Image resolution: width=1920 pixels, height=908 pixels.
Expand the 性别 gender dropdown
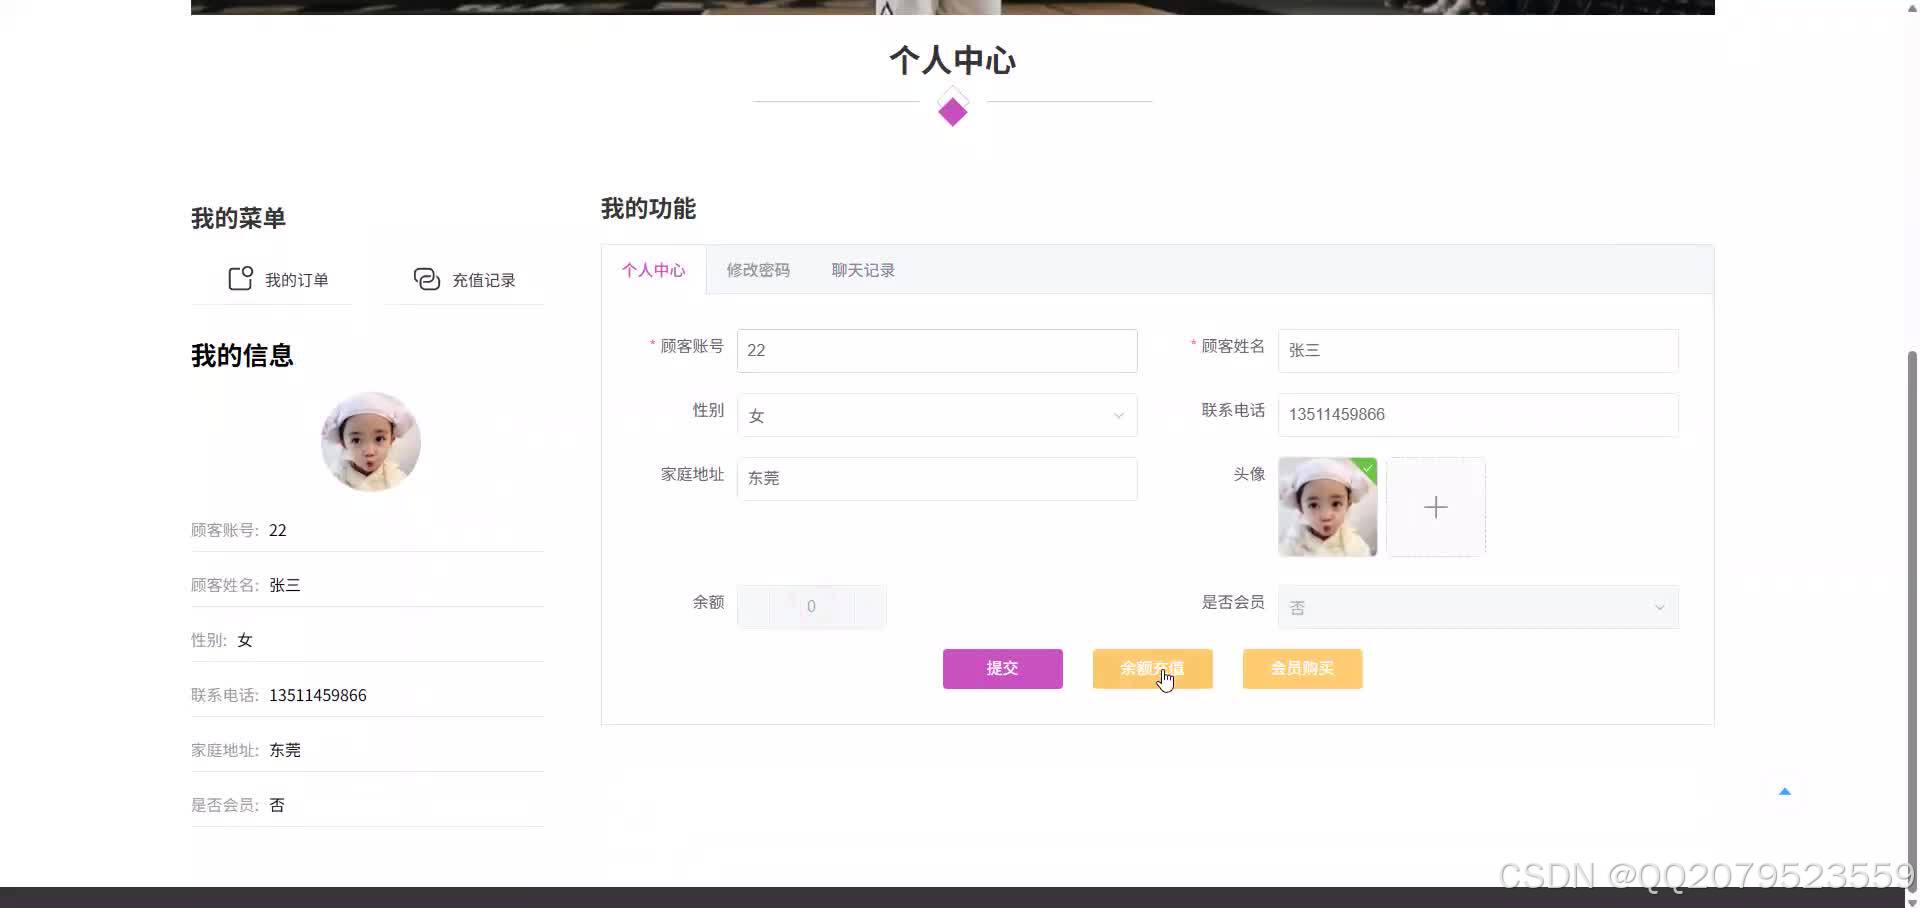point(937,415)
